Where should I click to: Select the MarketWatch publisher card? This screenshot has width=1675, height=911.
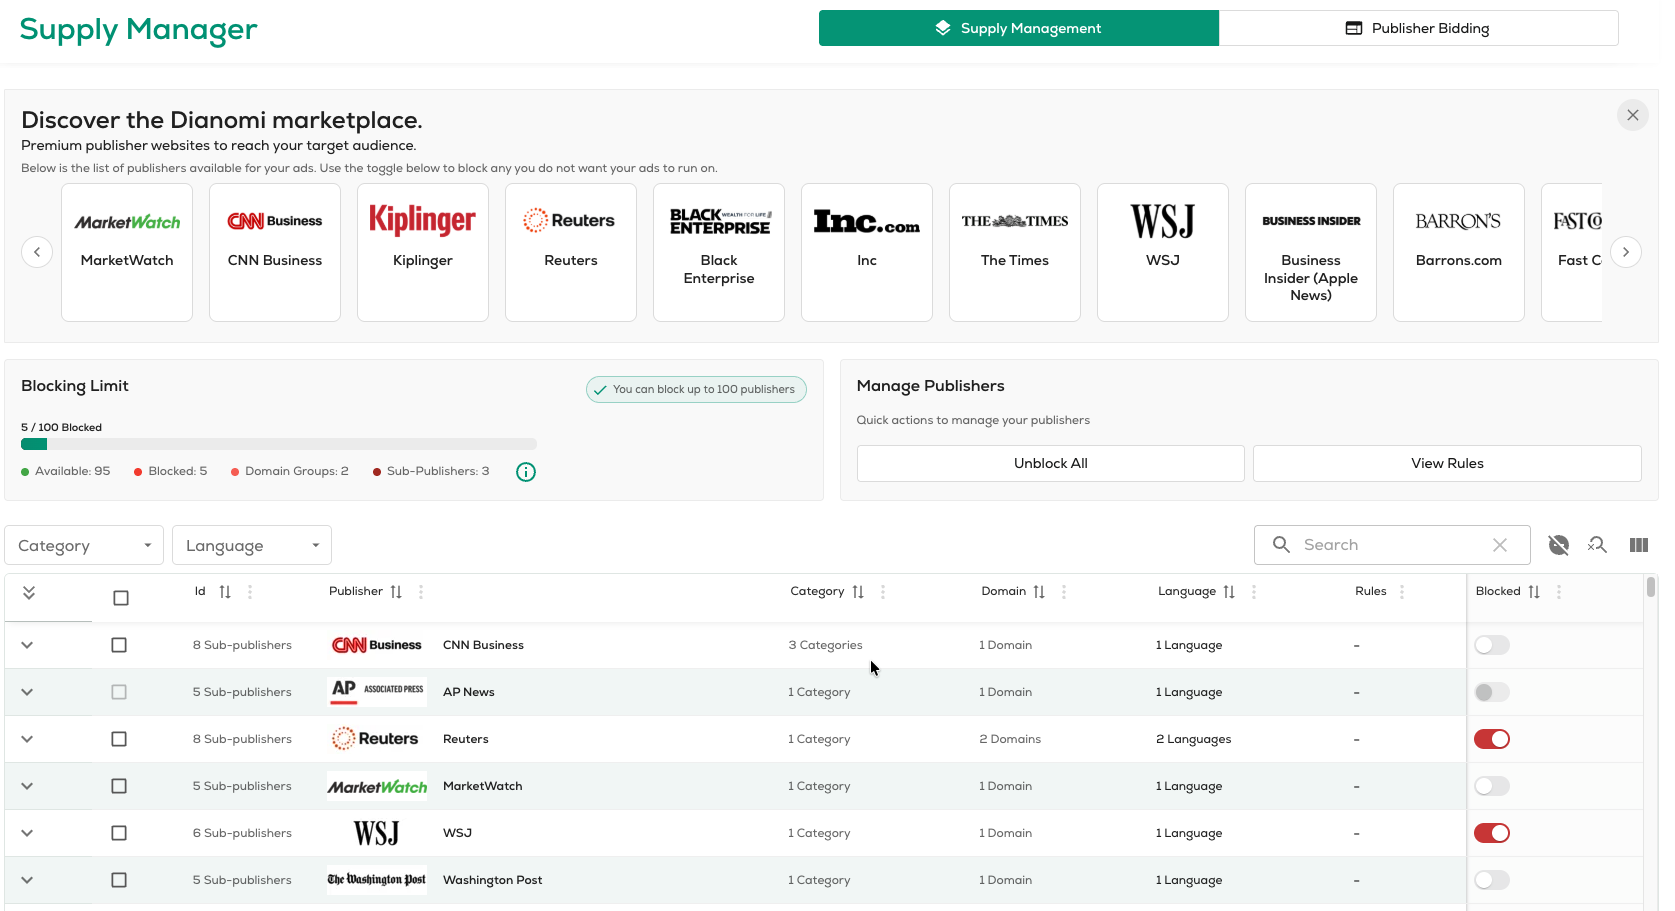[127, 252]
